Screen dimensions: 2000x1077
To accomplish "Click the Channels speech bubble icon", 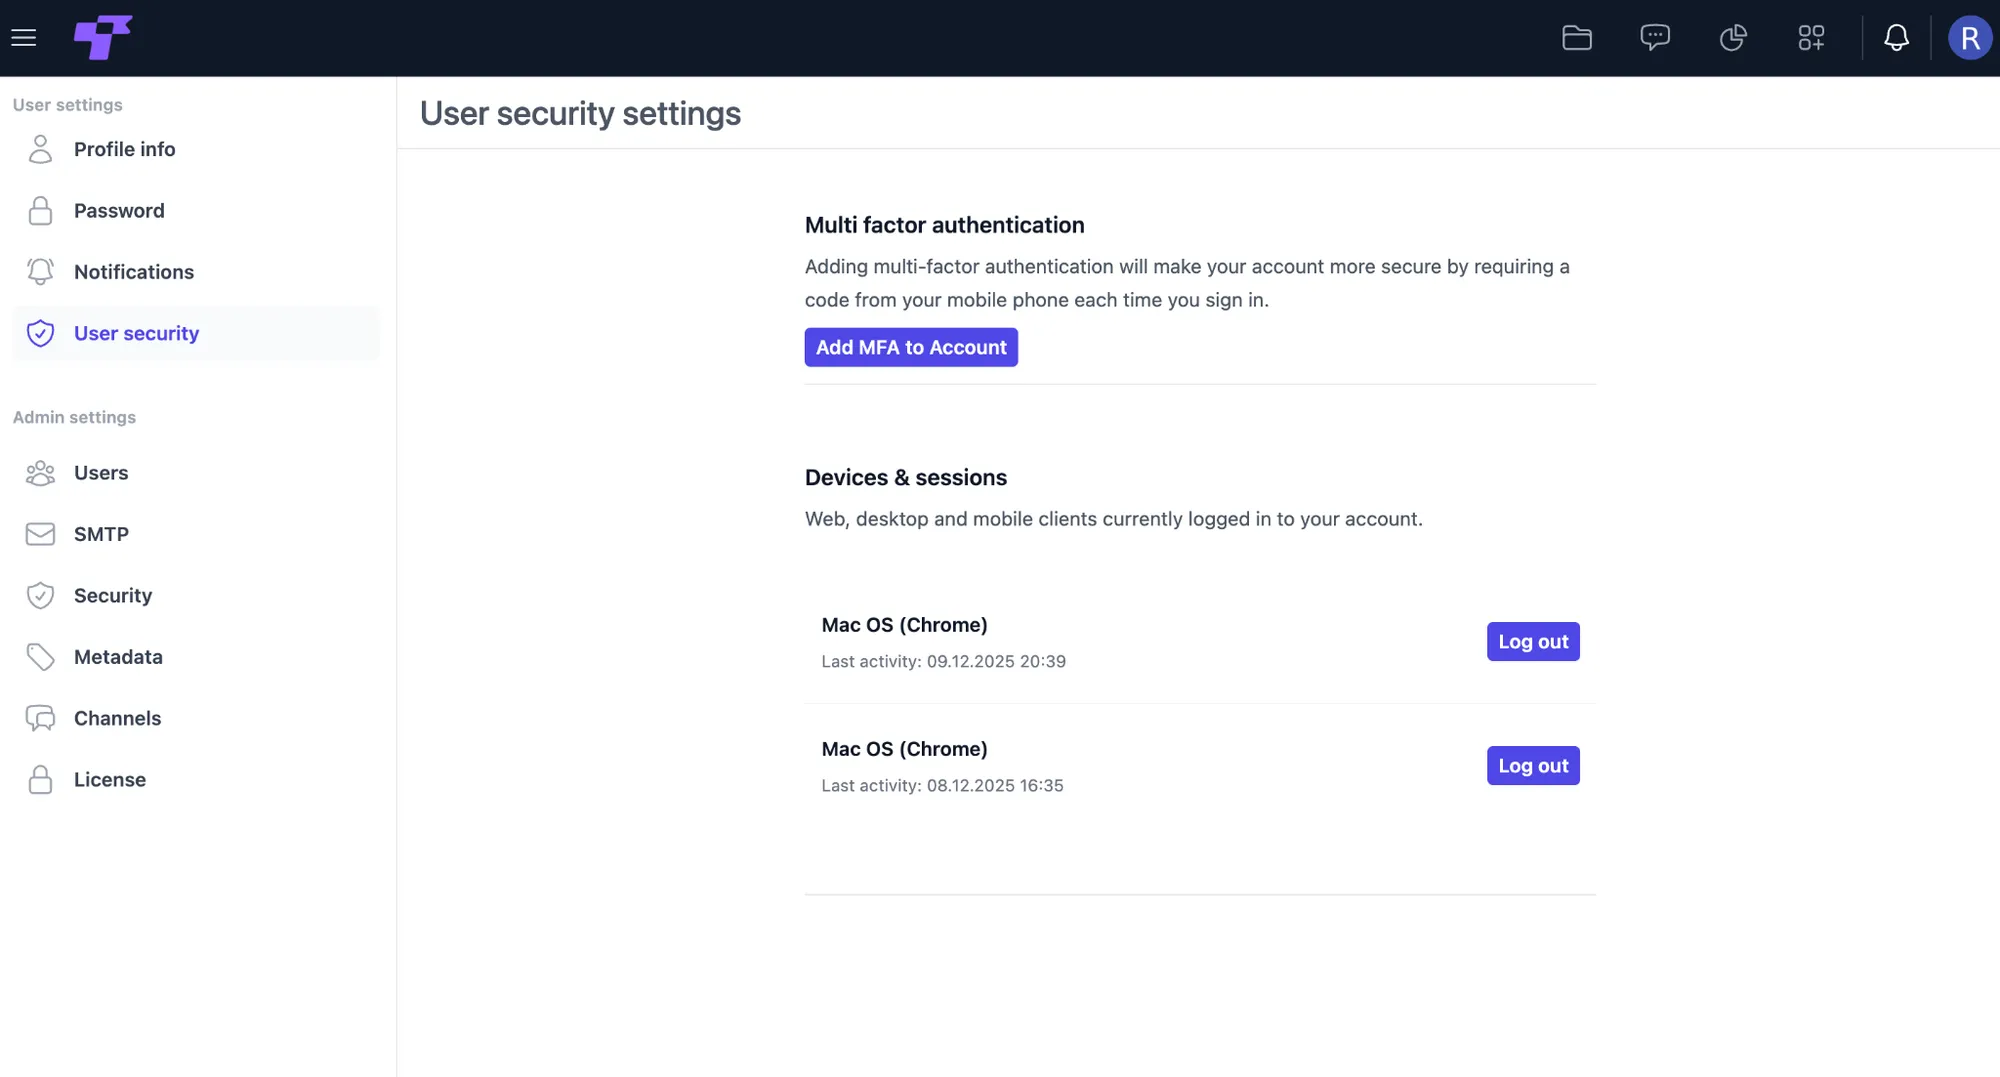I will (40, 718).
